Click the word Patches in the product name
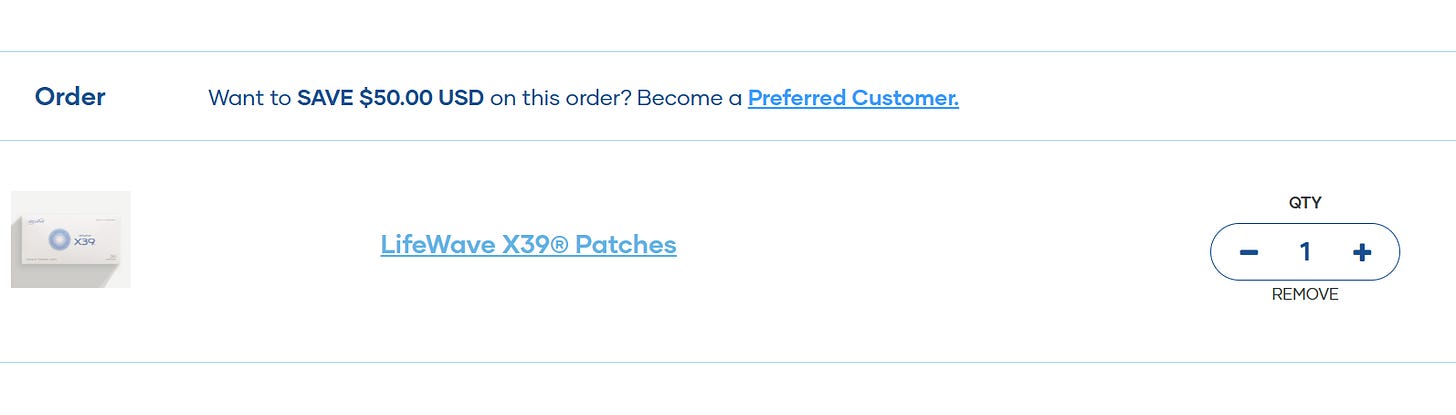The image size is (1456, 415). (x=625, y=244)
